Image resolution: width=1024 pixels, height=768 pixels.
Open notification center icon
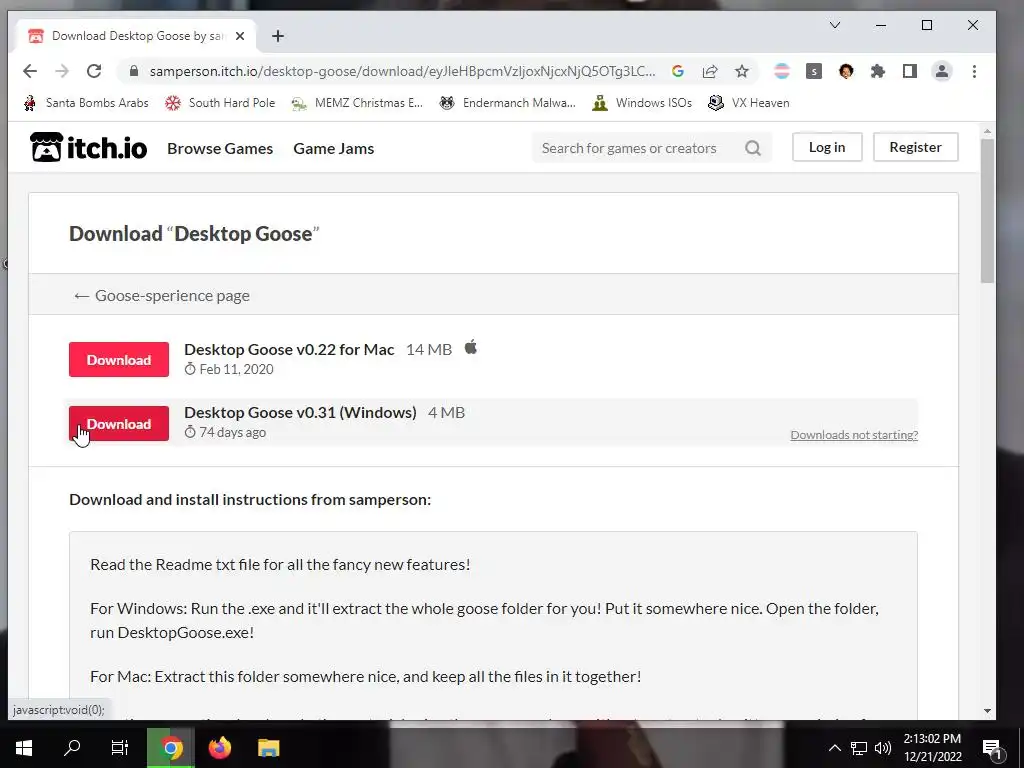coord(992,750)
